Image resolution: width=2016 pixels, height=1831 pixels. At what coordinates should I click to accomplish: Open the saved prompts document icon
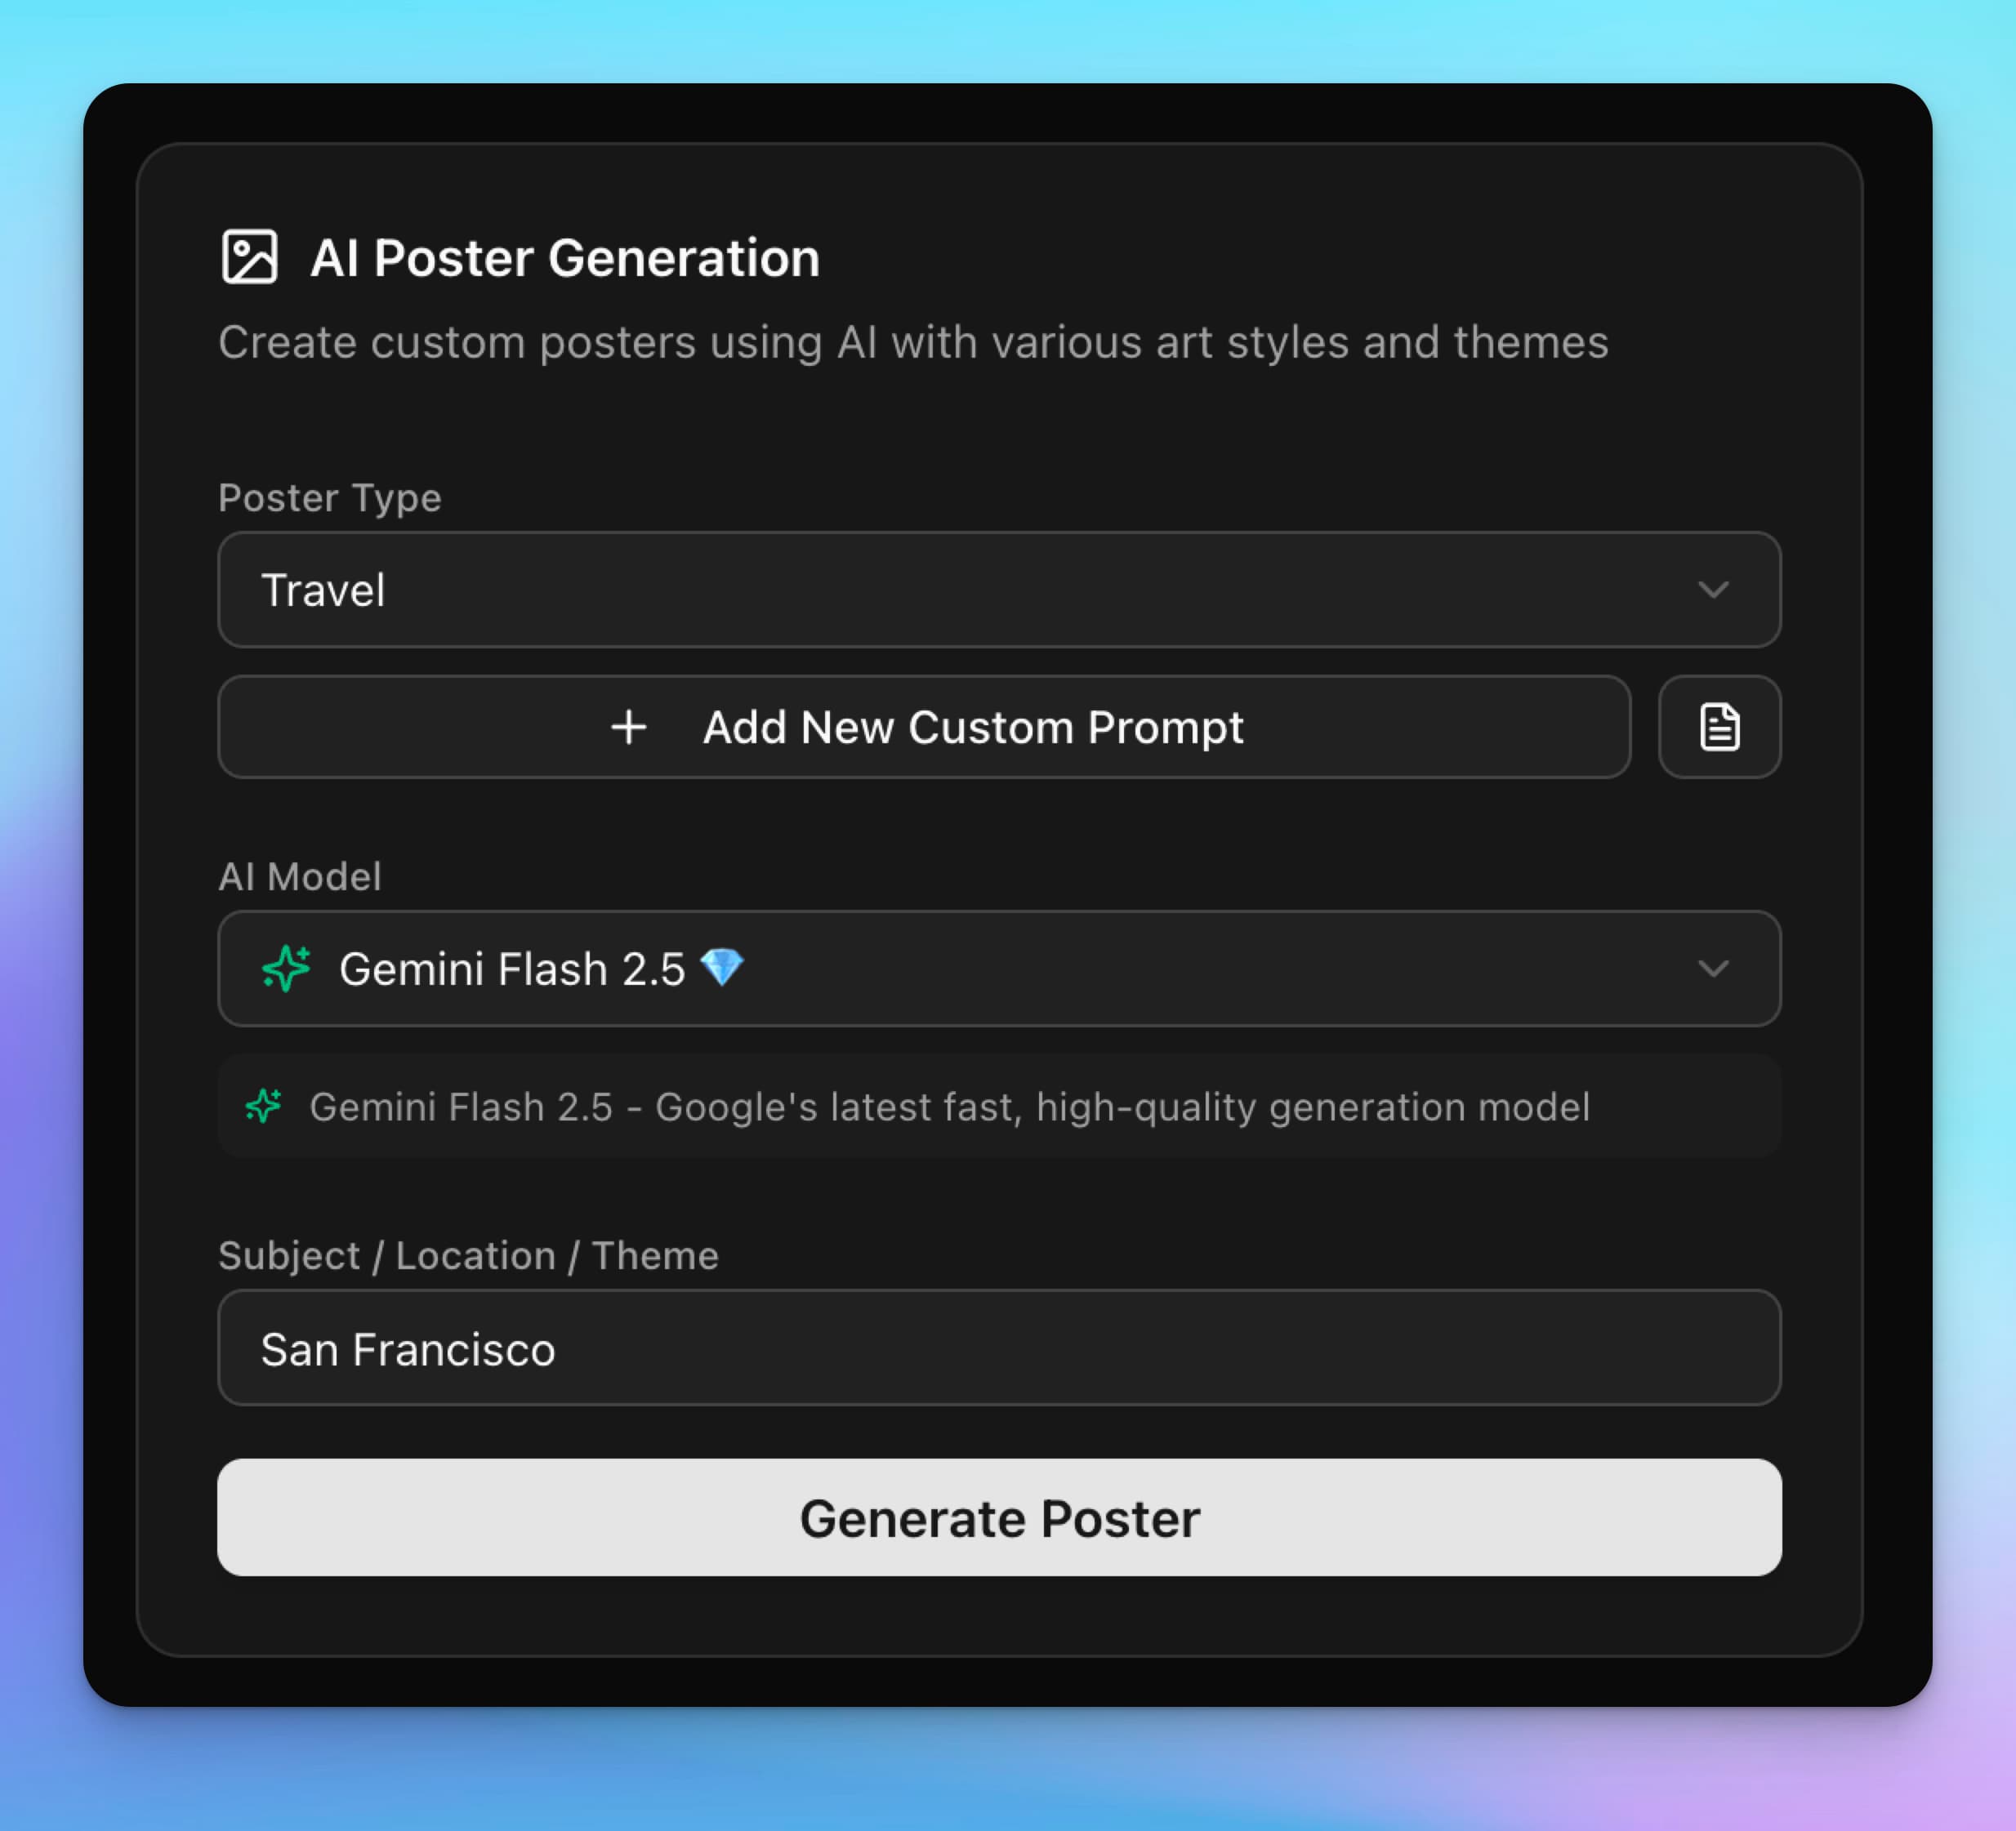click(x=1719, y=727)
